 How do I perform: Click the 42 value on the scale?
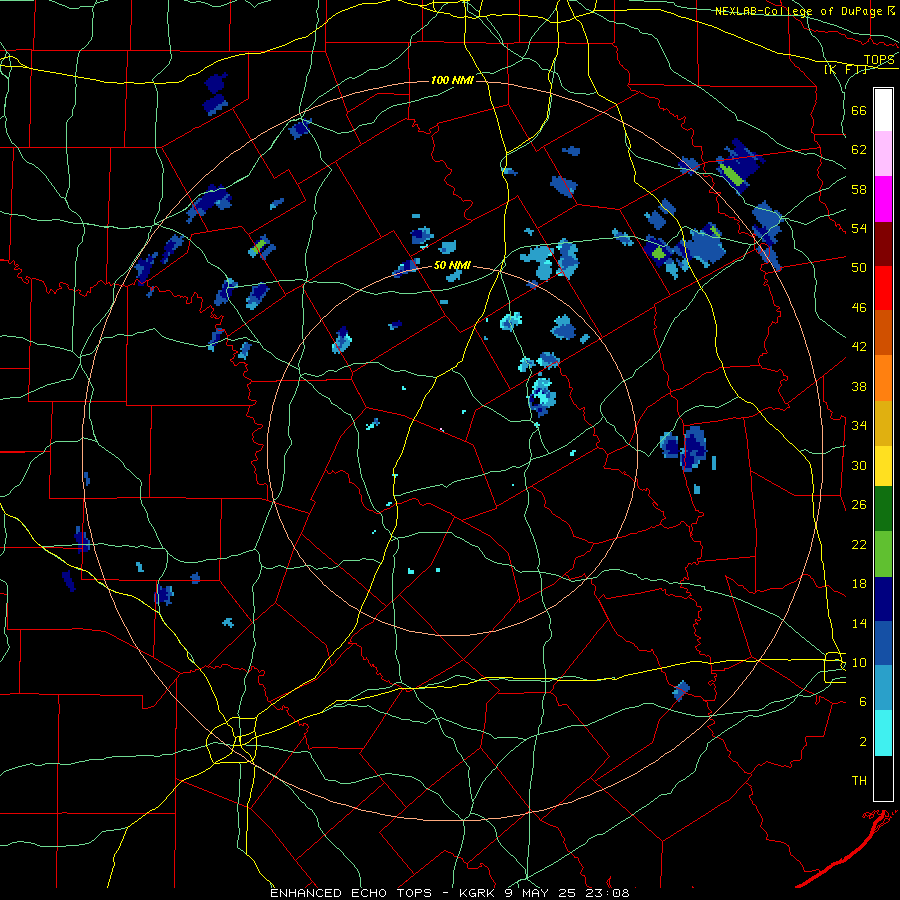(x=859, y=347)
